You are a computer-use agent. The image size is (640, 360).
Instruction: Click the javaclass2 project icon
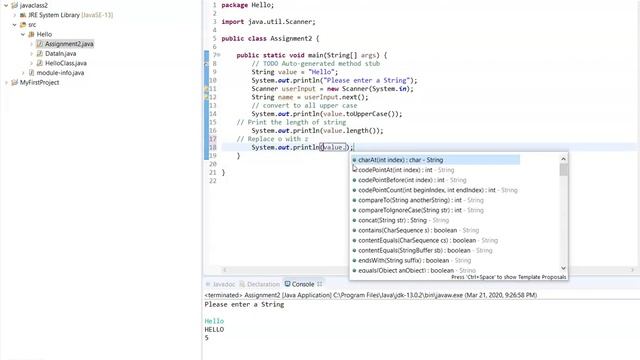(15, 5)
